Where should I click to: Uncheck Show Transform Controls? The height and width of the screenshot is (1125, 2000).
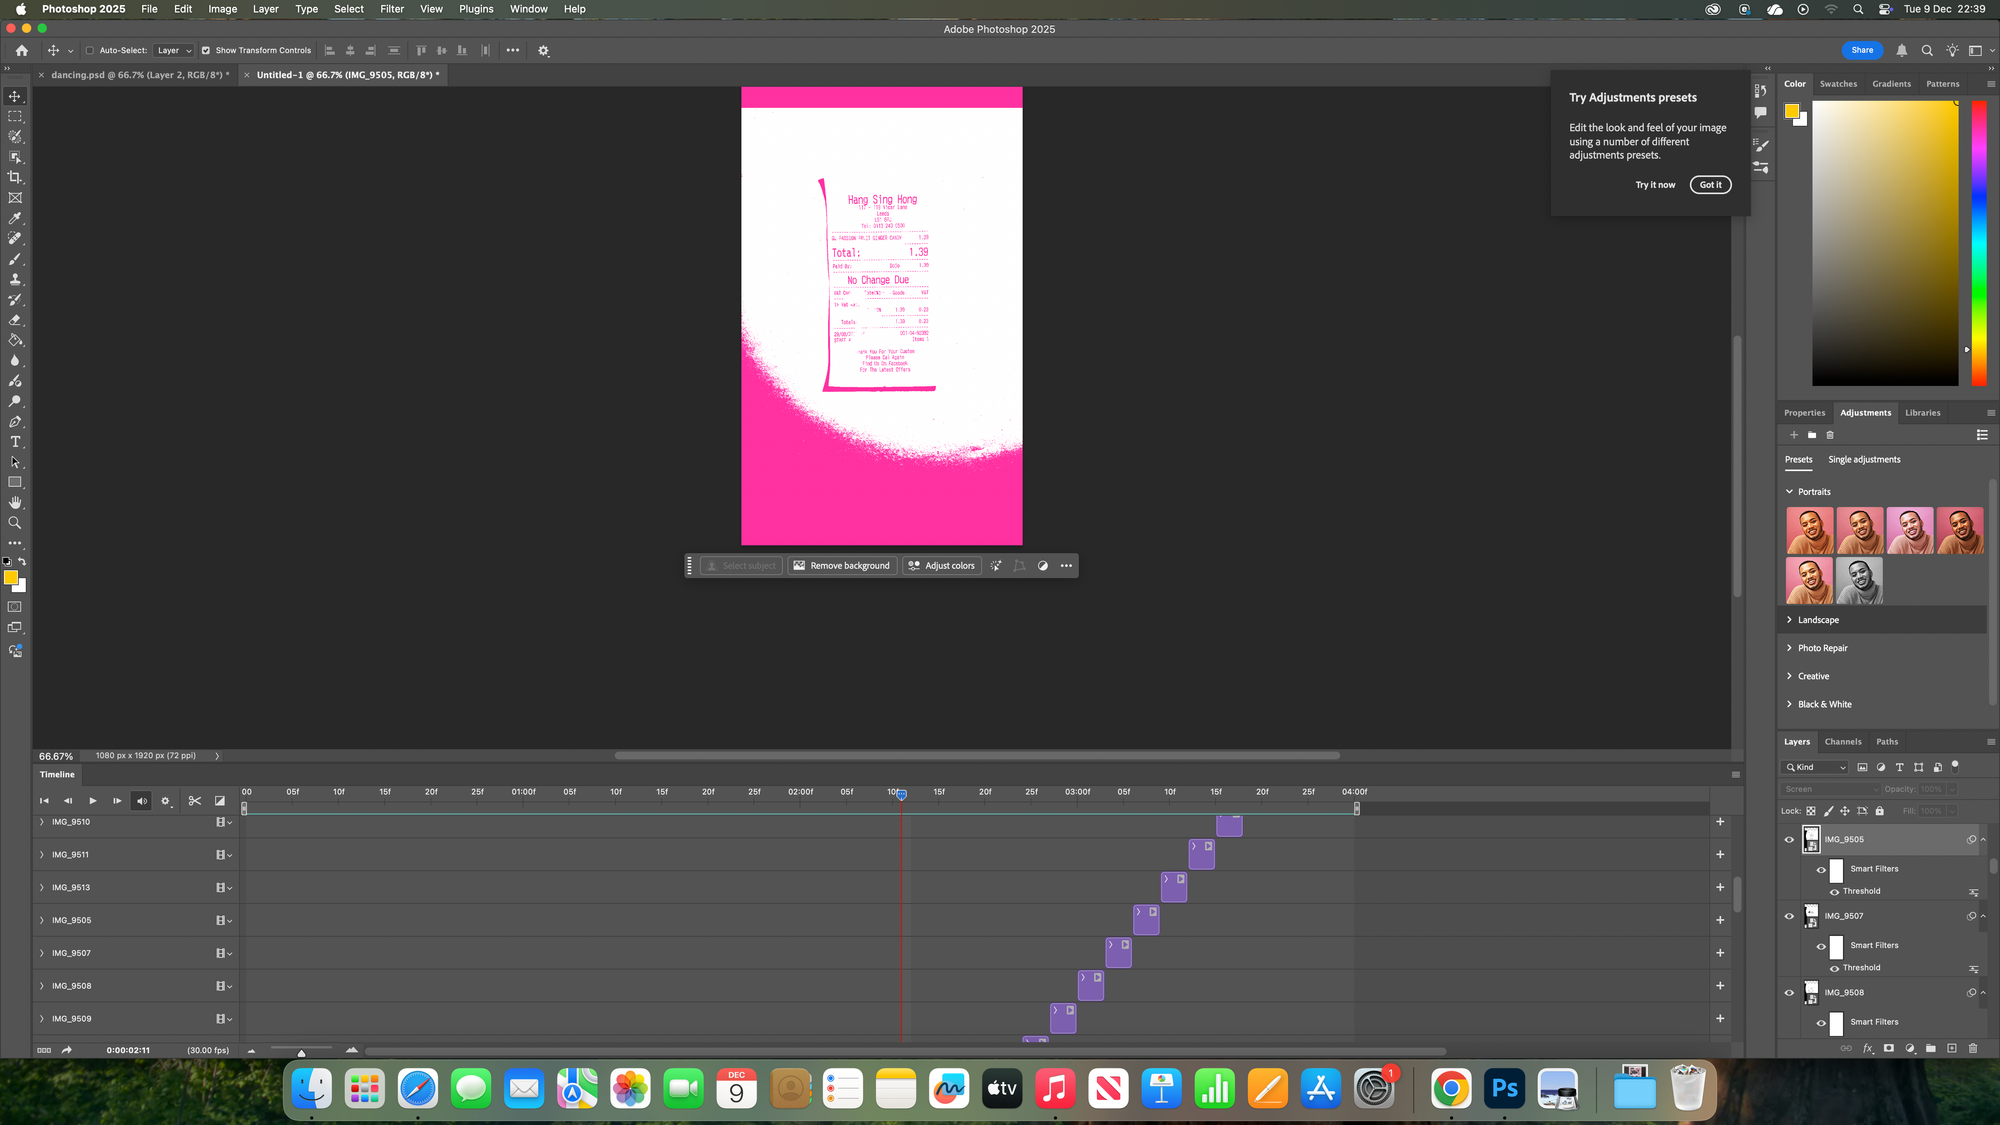coord(206,51)
